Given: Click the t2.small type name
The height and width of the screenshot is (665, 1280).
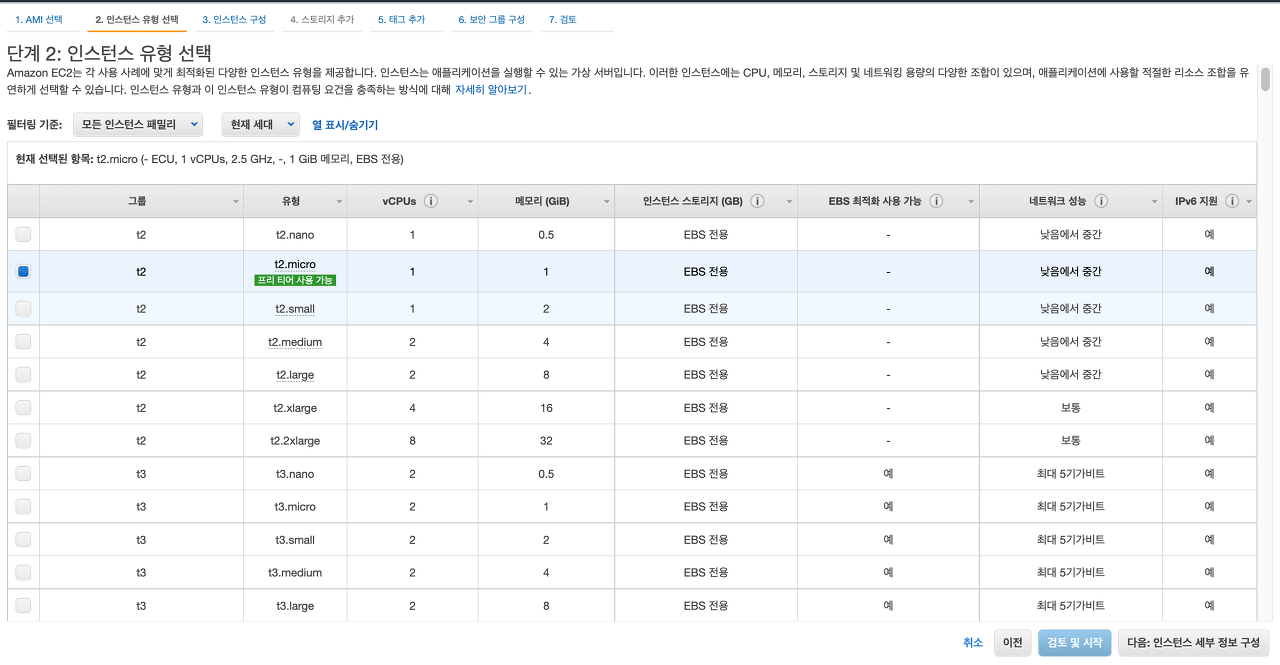Looking at the screenshot, I should click(295, 309).
